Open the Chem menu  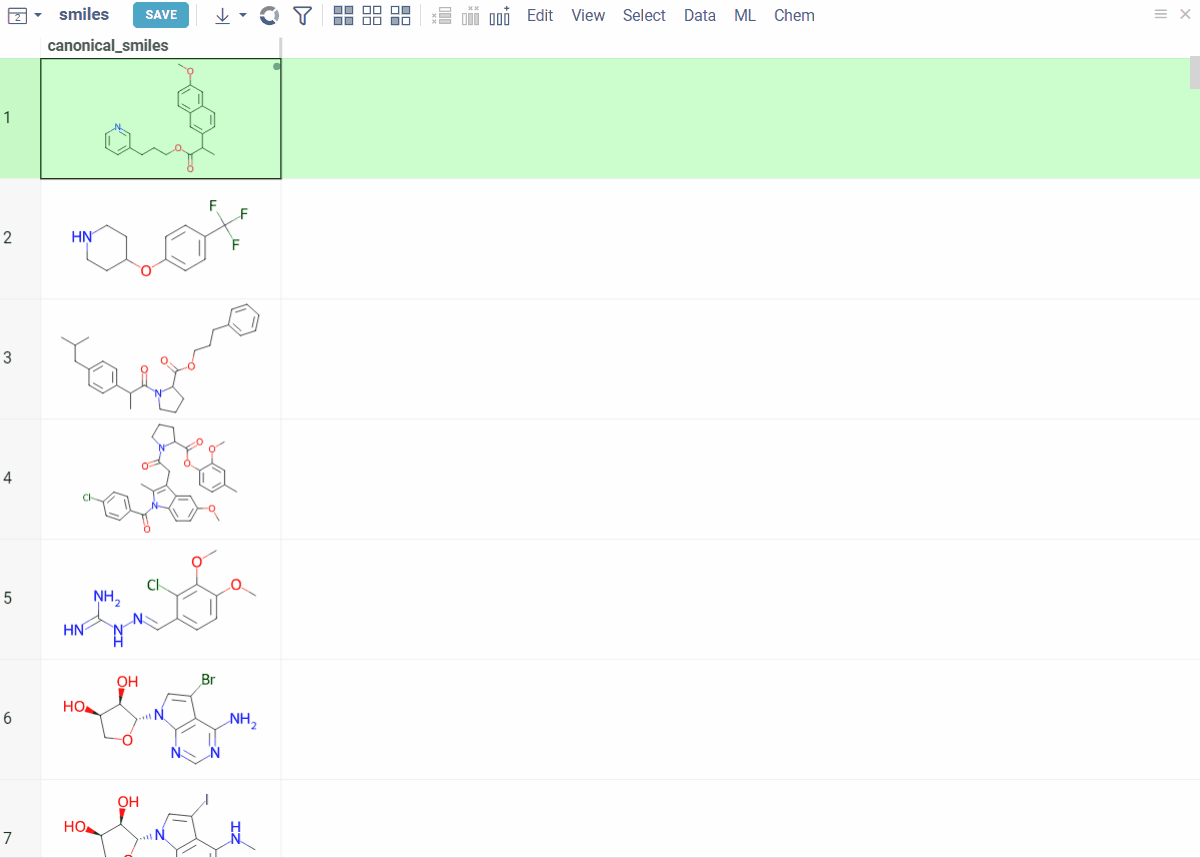794,15
